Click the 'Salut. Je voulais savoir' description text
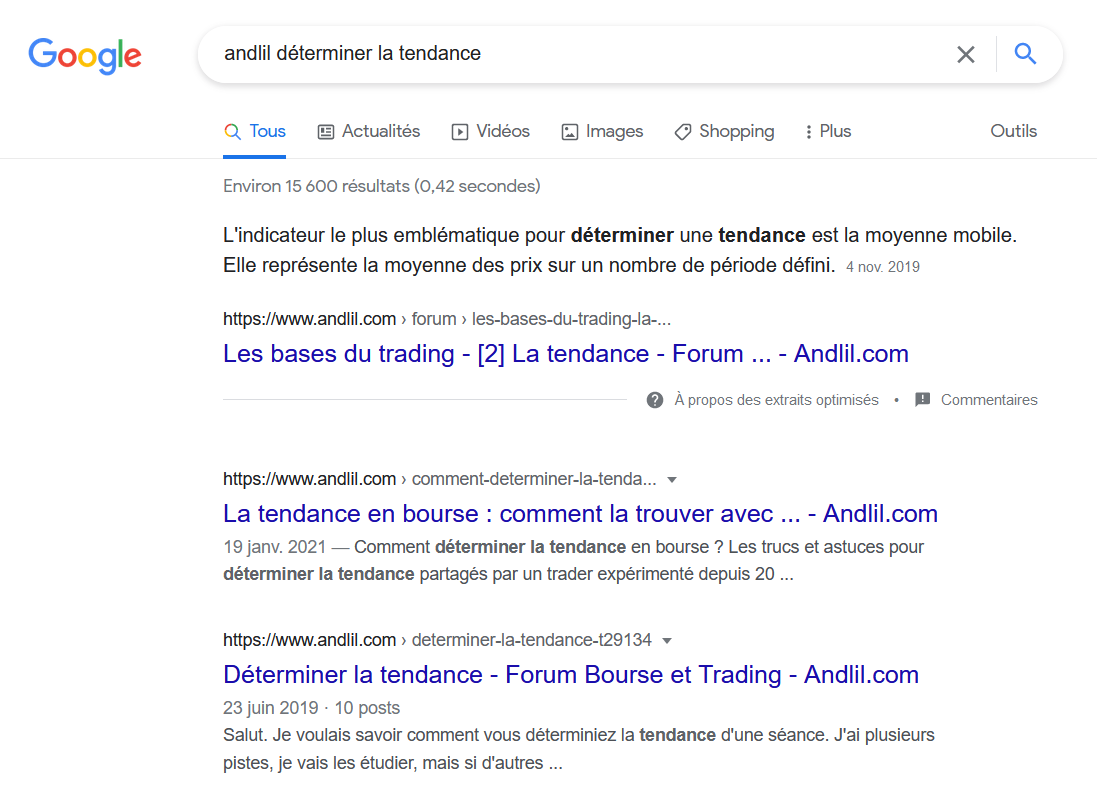Screen dimensions: 1097x800 (579, 749)
